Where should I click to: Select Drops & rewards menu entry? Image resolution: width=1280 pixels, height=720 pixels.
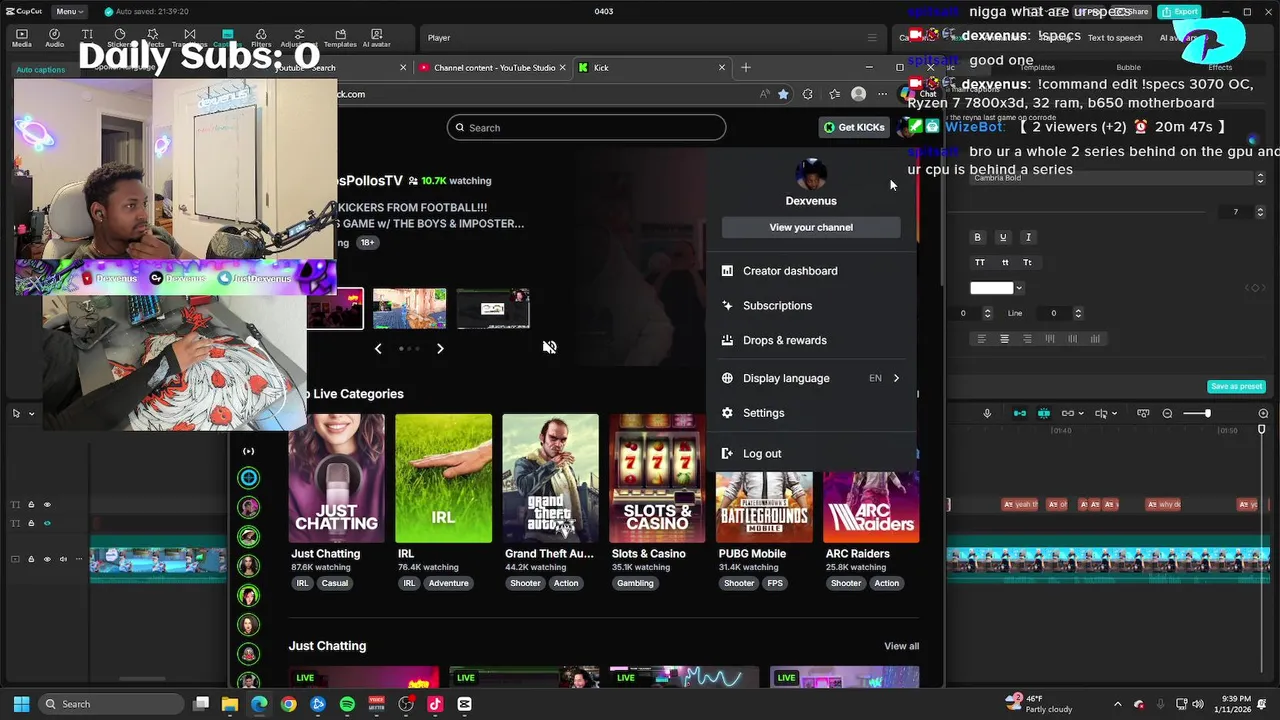[811, 340]
